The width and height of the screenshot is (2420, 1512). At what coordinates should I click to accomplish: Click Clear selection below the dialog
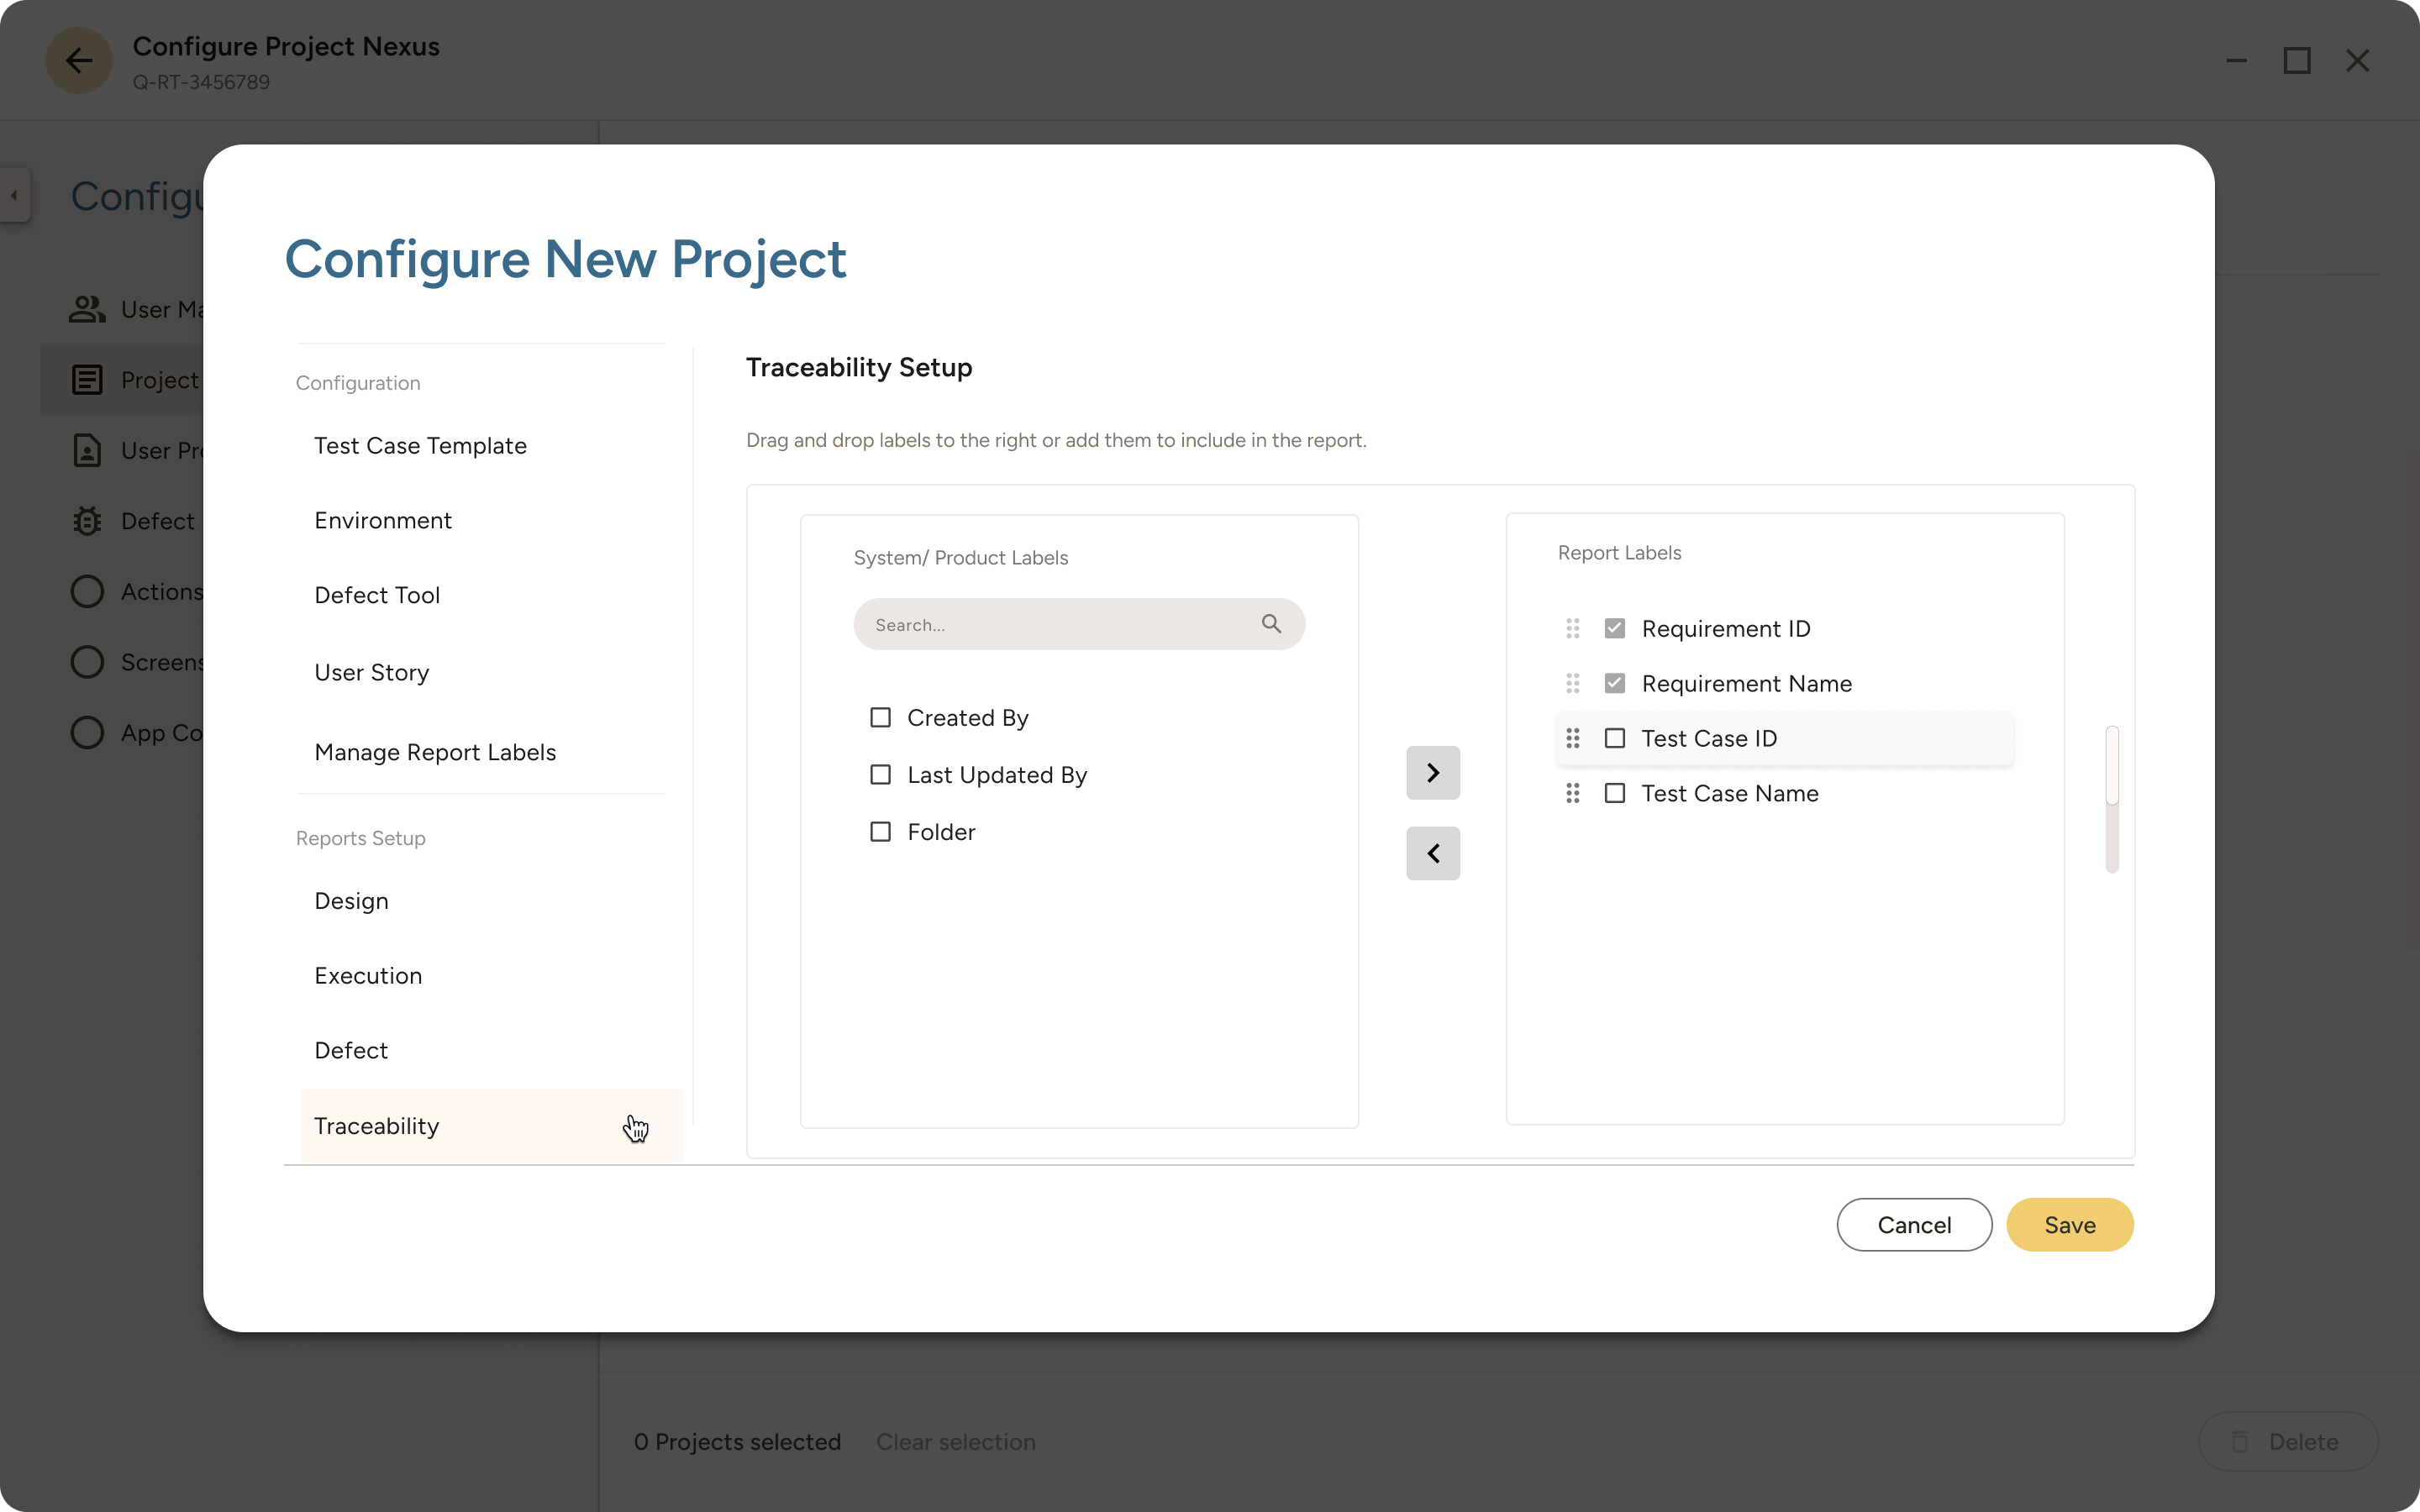955,1441
